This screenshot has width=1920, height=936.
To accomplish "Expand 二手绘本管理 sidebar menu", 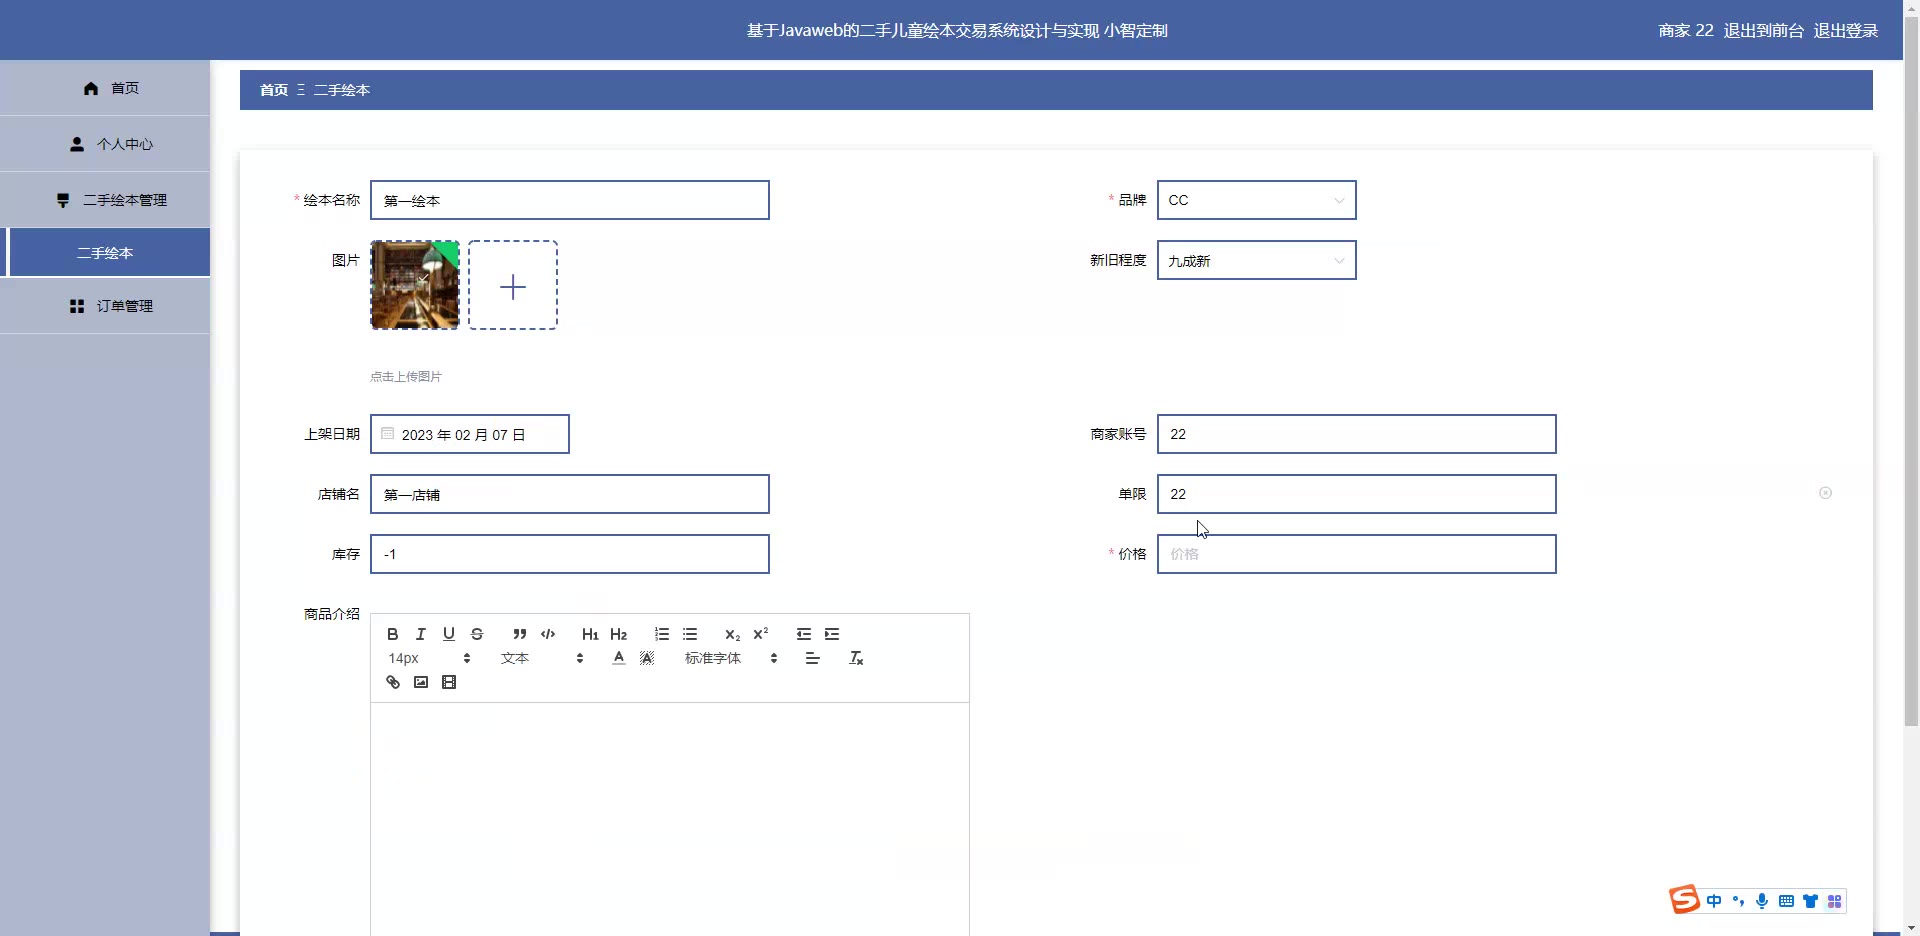I will 105,200.
